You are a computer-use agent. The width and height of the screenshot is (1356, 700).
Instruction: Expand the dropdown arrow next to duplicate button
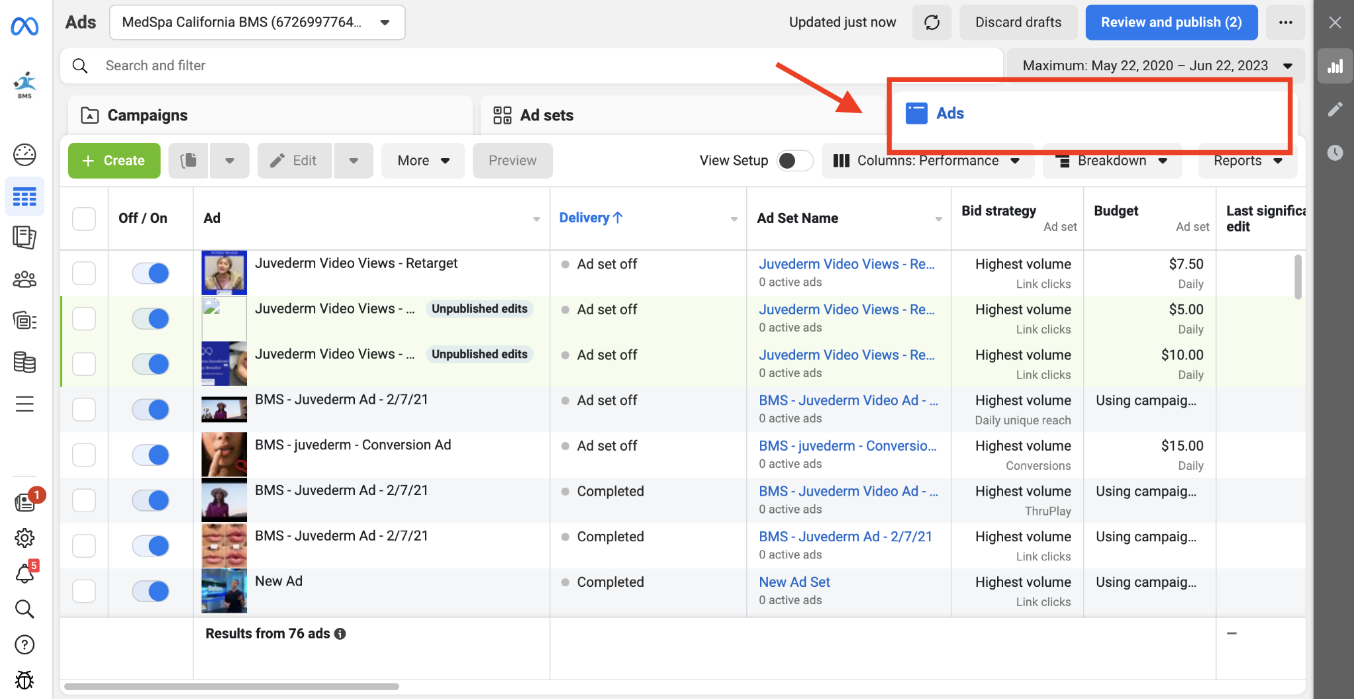click(x=229, y=161)
